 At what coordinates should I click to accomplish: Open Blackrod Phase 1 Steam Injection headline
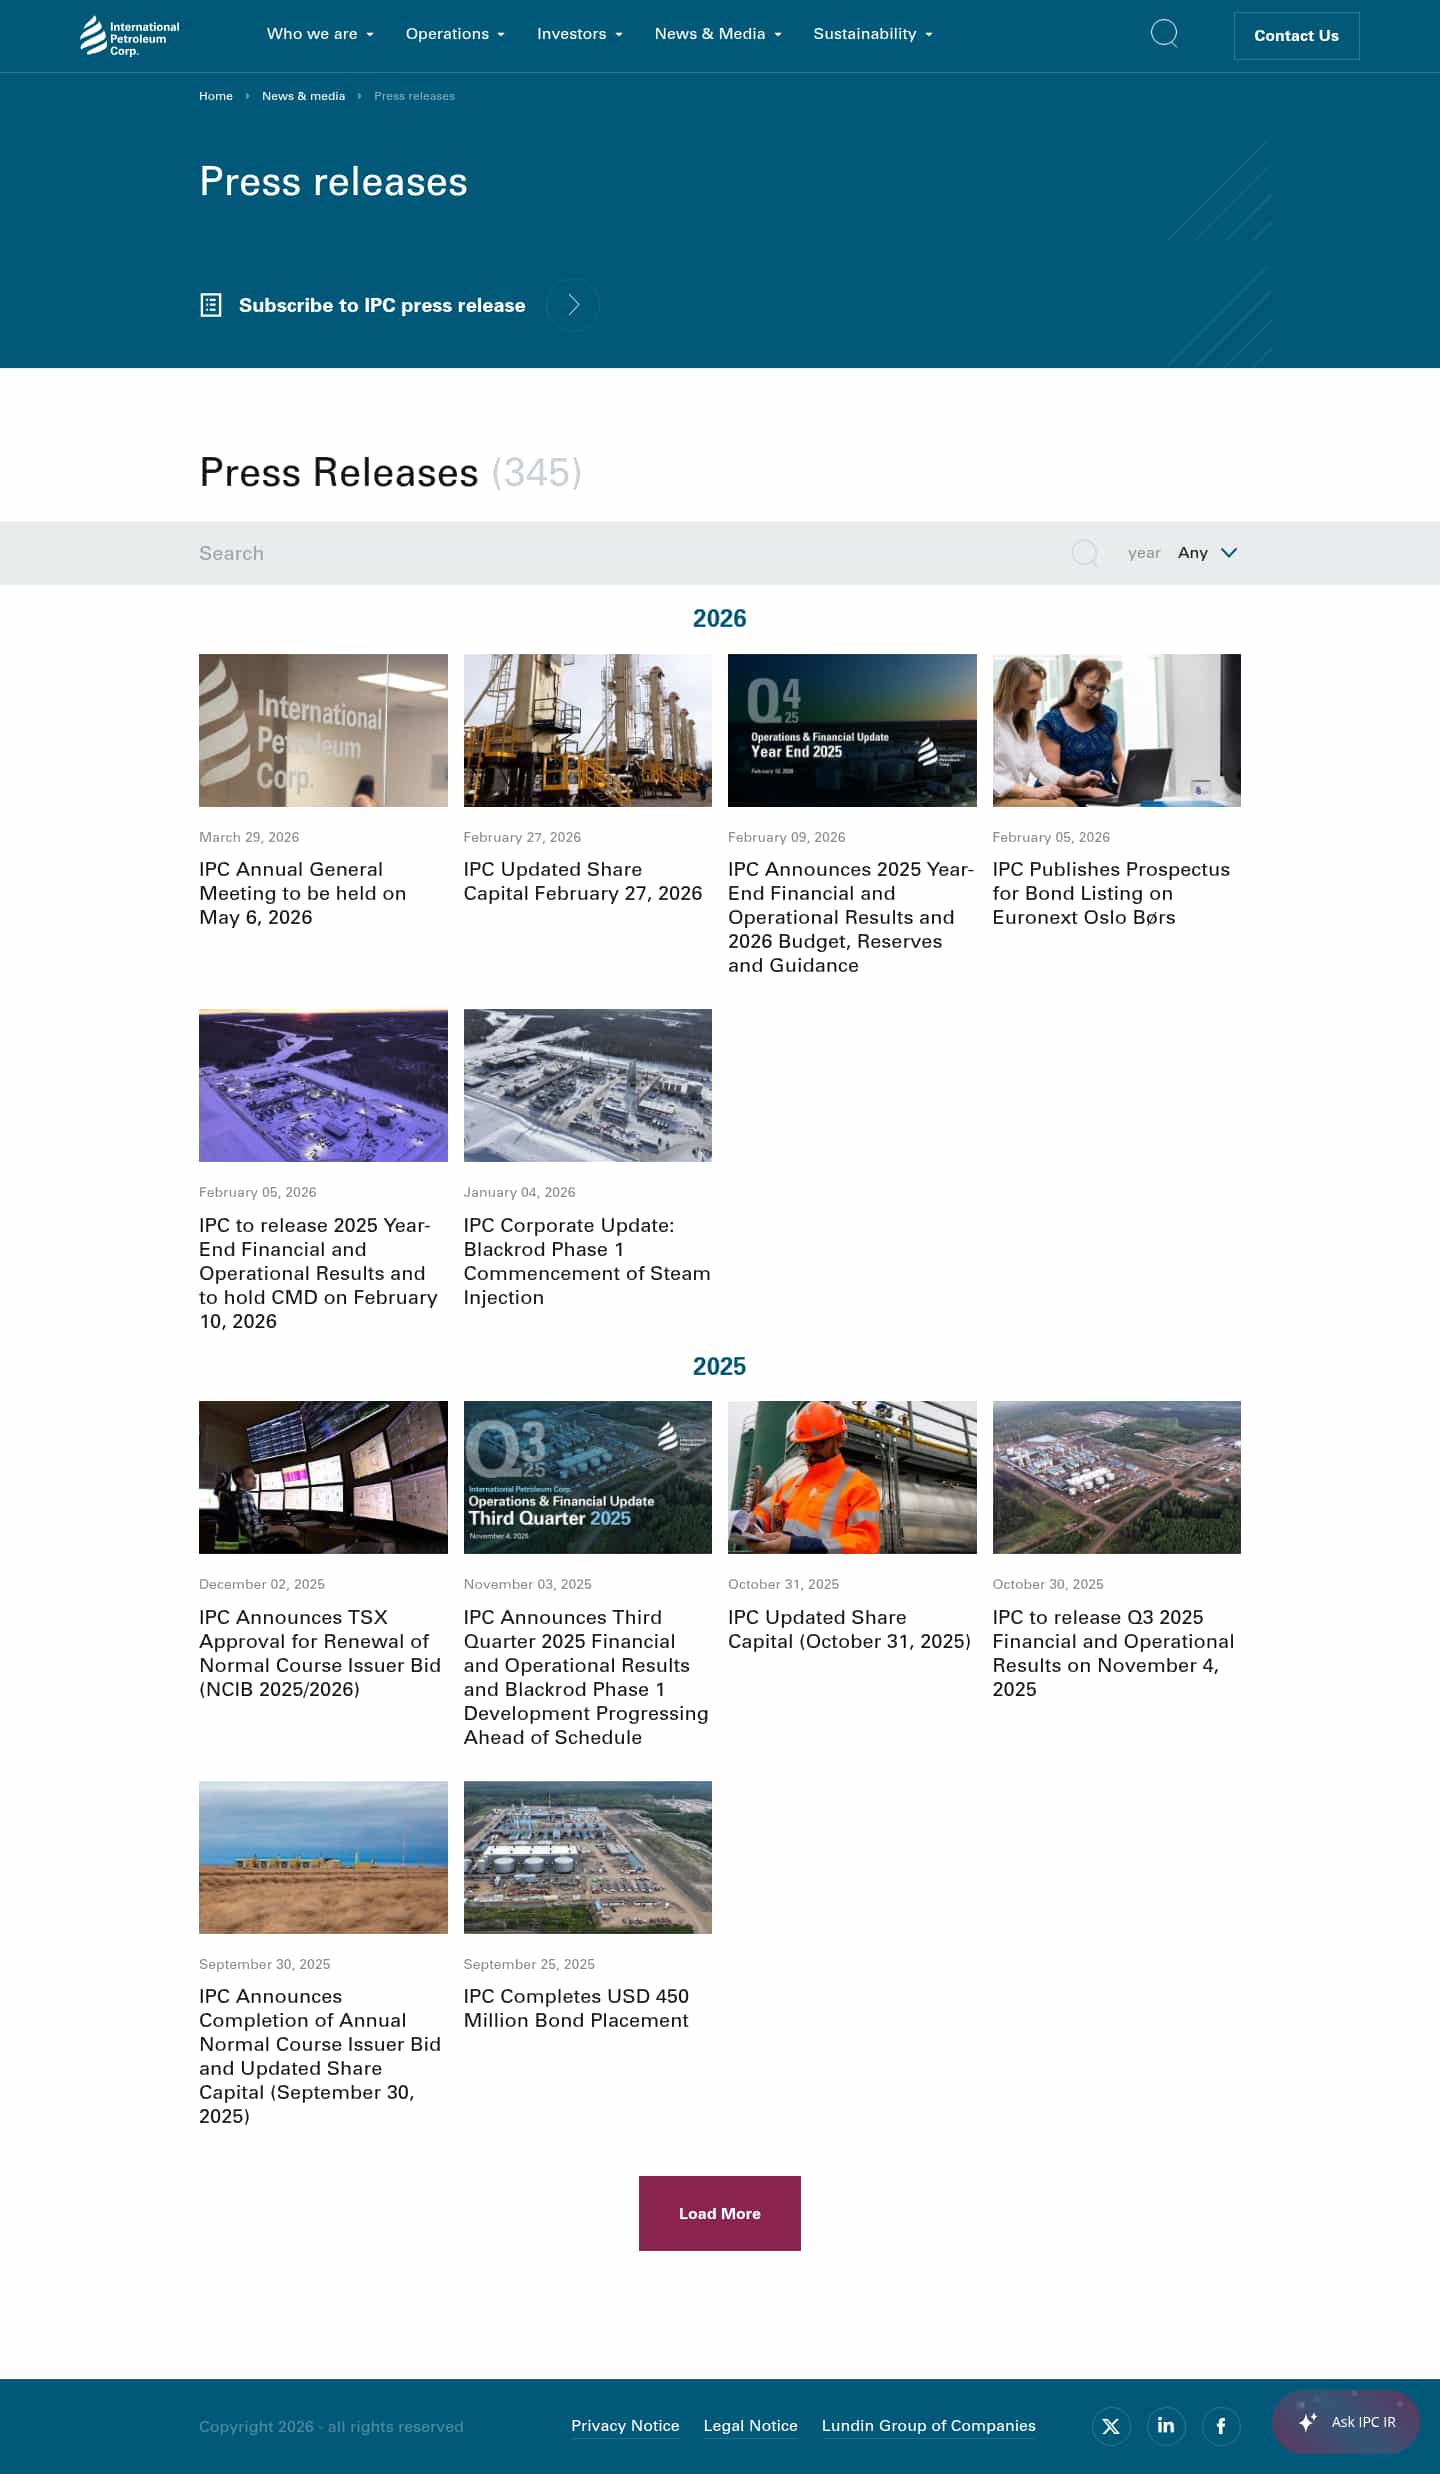(587, 1261)
